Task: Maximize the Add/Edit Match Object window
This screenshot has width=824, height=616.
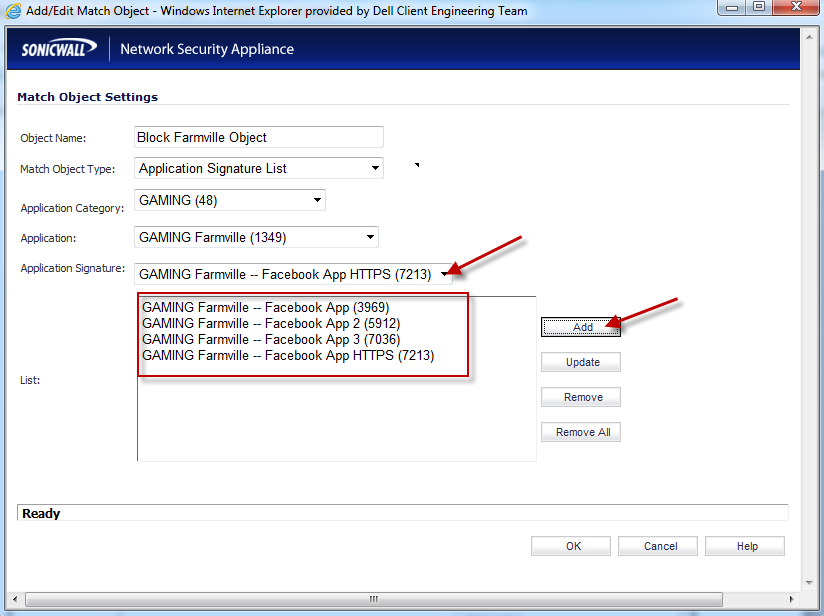Action: point(759,7)
